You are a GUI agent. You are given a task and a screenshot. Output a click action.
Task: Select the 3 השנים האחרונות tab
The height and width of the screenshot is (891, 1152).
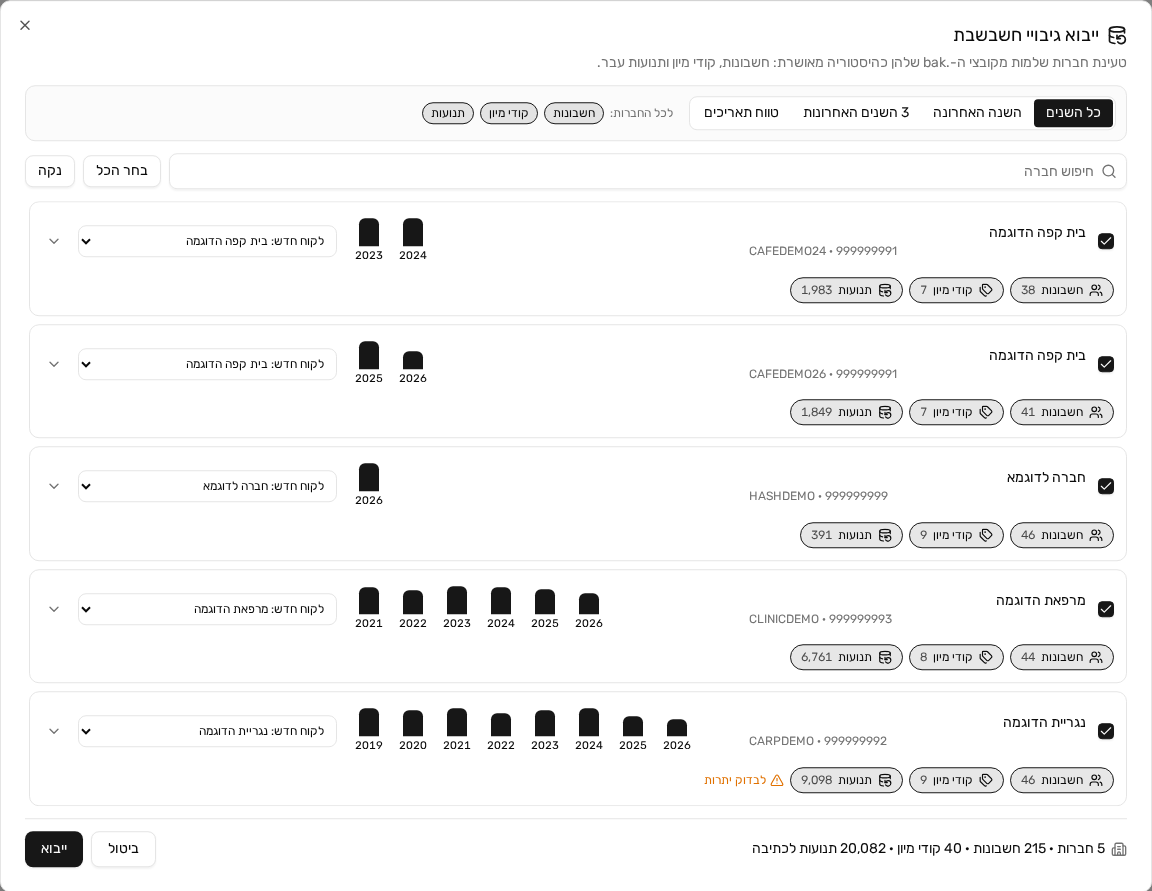pyautogui.click(x=856, y=113)
